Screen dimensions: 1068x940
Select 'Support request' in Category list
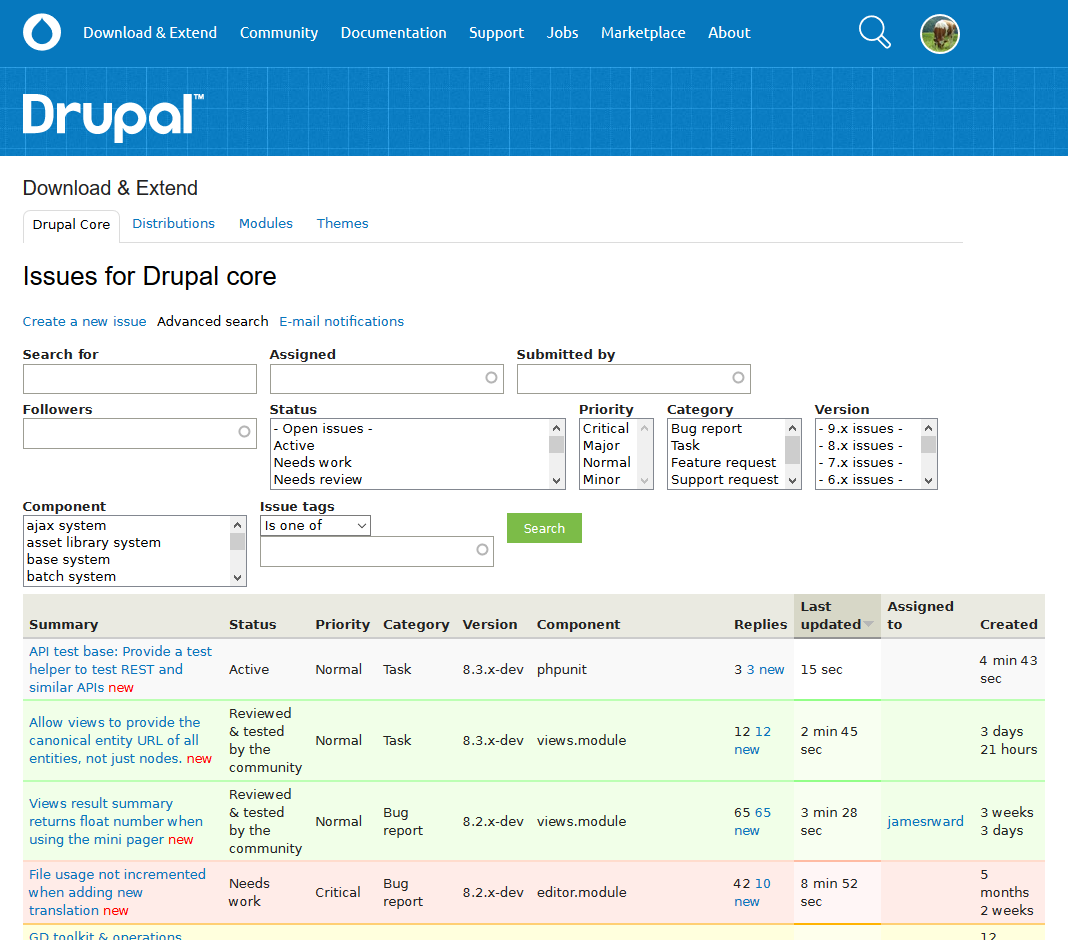point(726,480)
